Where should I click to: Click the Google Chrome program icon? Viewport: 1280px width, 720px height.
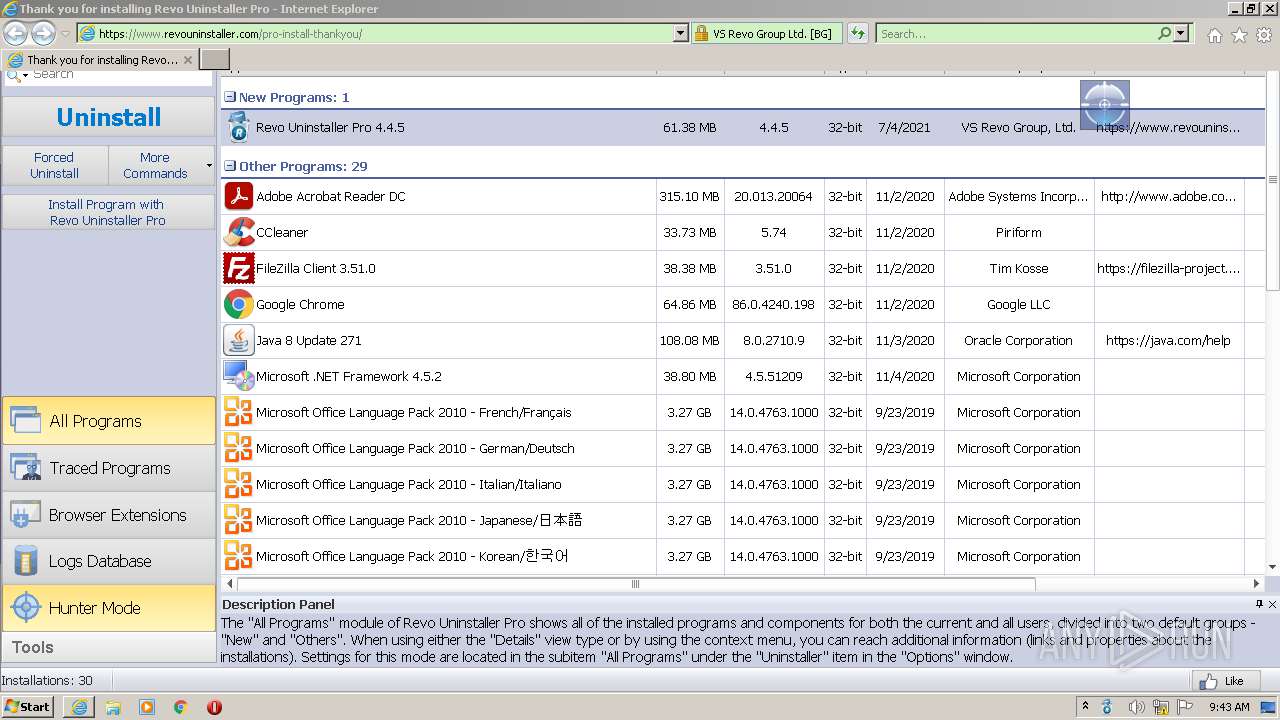coord(238,304)
